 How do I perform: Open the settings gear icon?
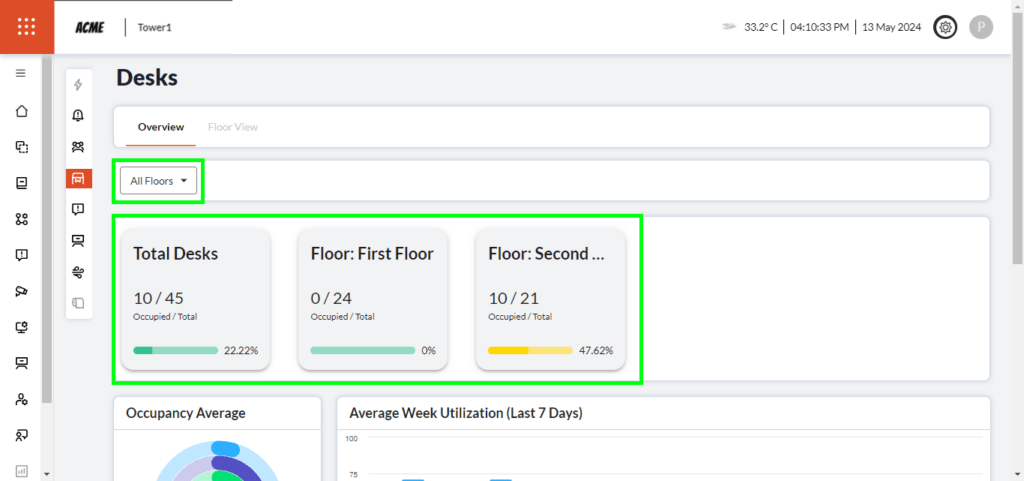(944, 27)
